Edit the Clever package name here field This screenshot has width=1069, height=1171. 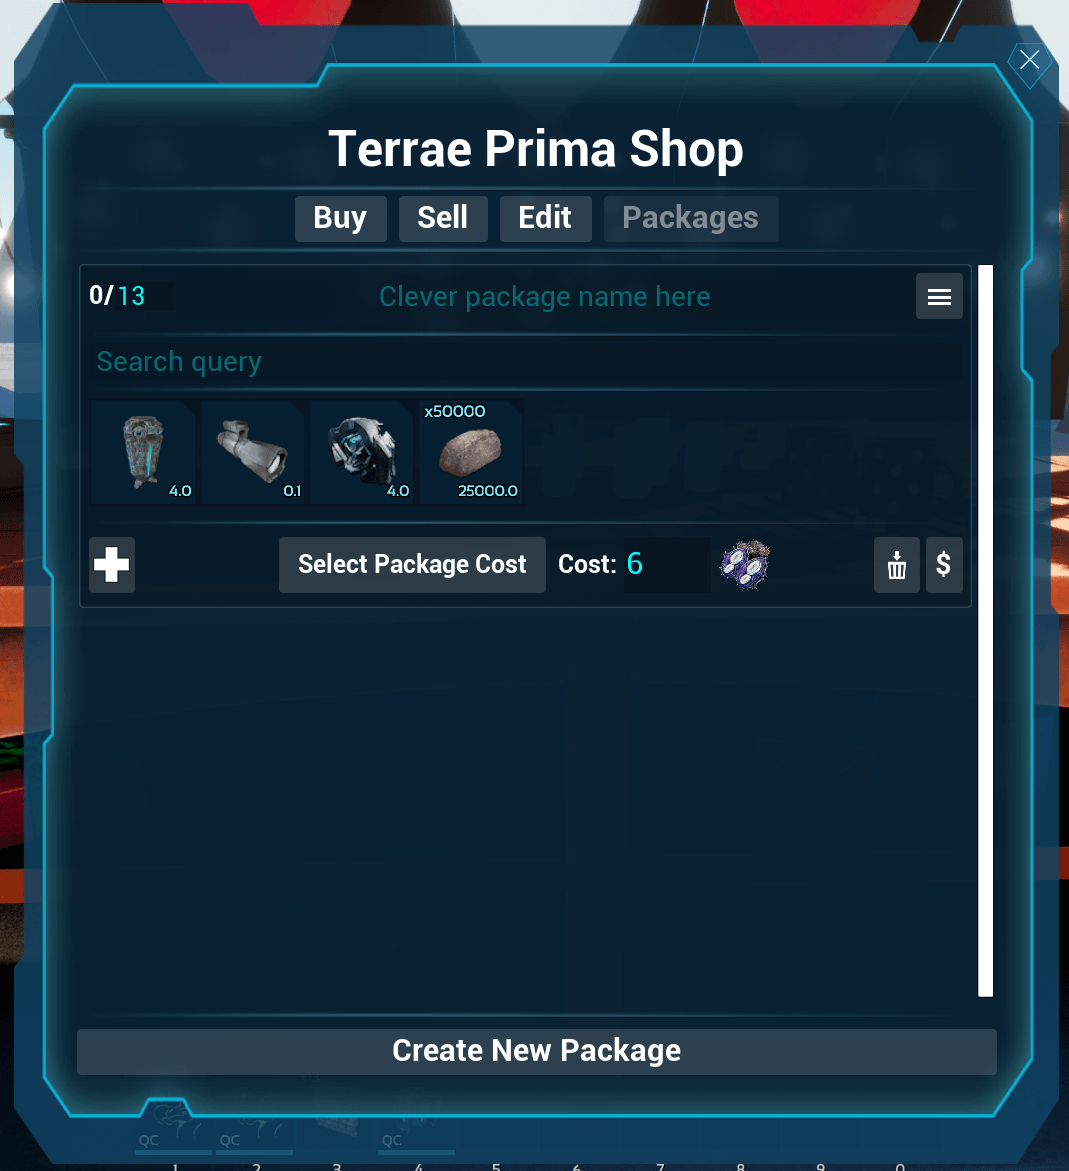click(x=545, y=297)
